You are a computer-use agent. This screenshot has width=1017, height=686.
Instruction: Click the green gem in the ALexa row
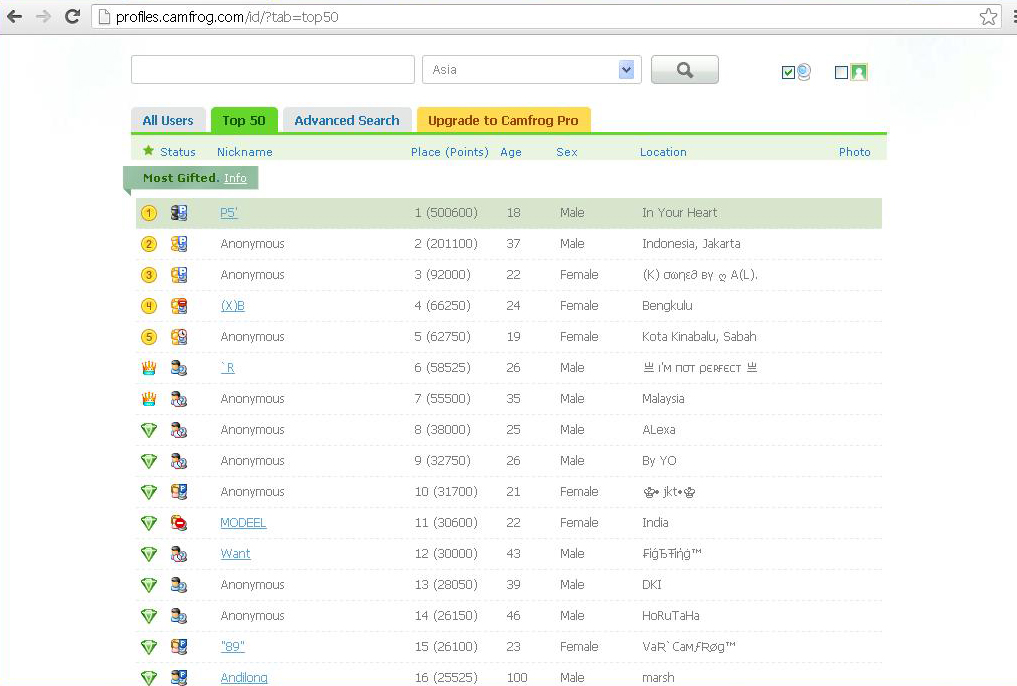click(149, 430)
